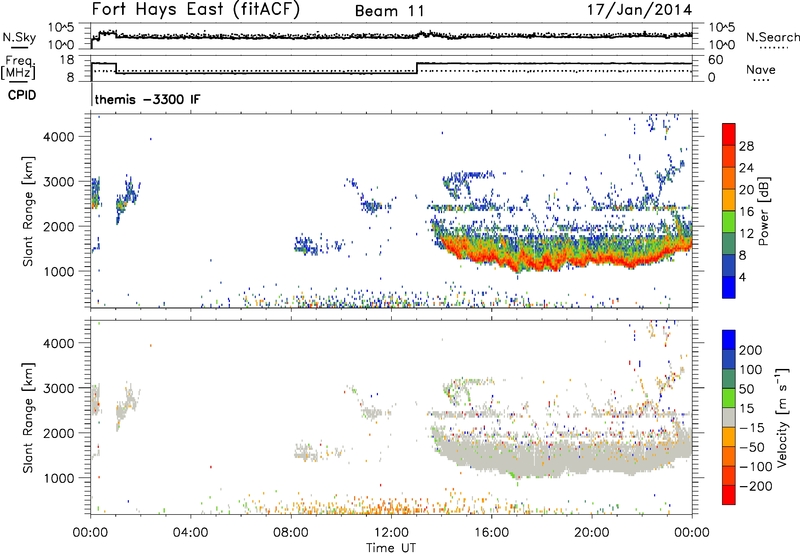The image size is (800, 554).
Task: Click the 'Beam 11' label
Action: pos(389,11)
